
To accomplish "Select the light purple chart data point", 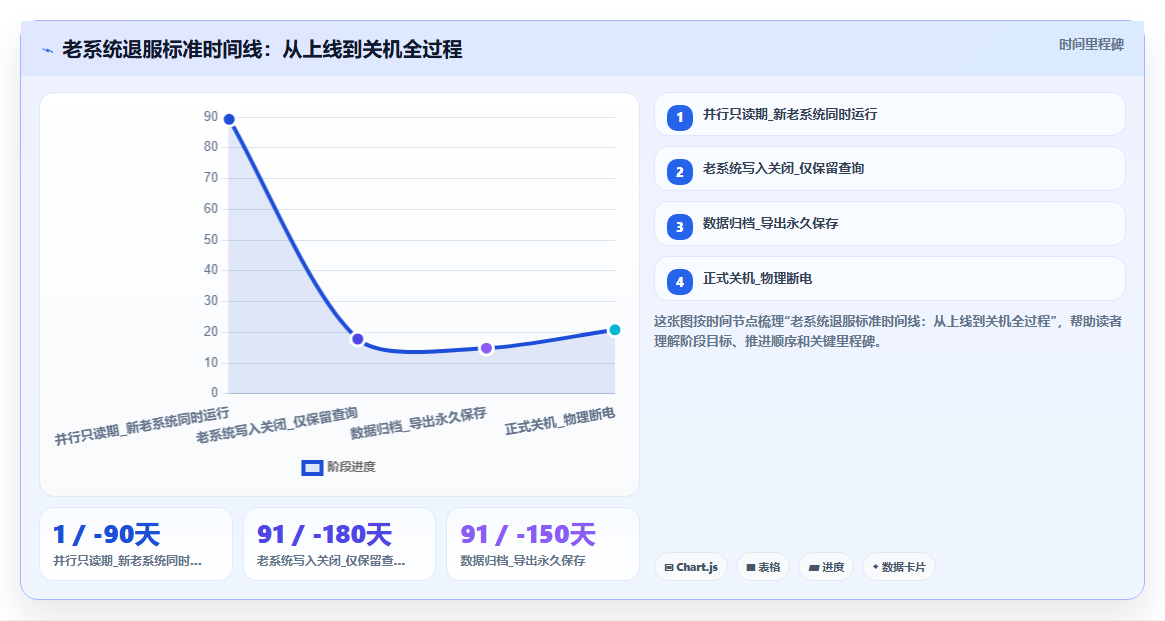I will click(x=486, y=348).
